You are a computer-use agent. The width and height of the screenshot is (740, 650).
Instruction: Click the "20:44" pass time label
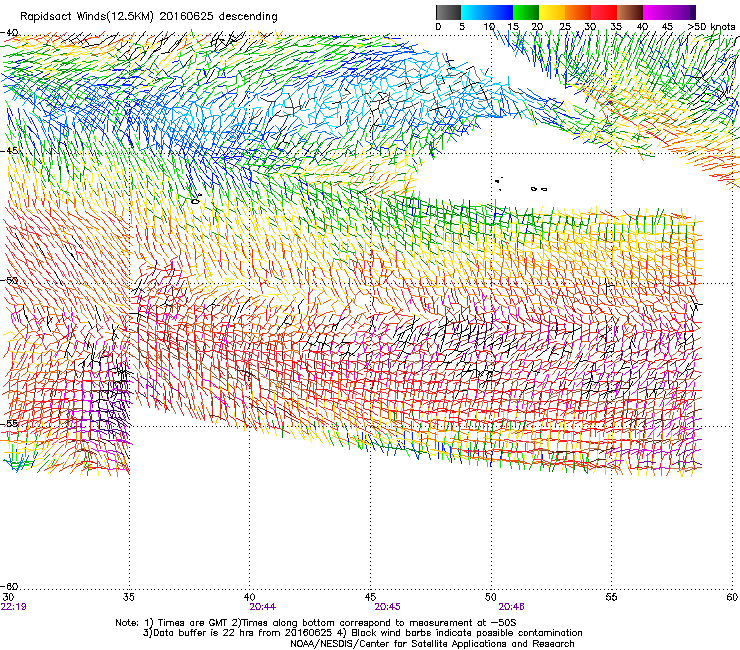point(263,607)
